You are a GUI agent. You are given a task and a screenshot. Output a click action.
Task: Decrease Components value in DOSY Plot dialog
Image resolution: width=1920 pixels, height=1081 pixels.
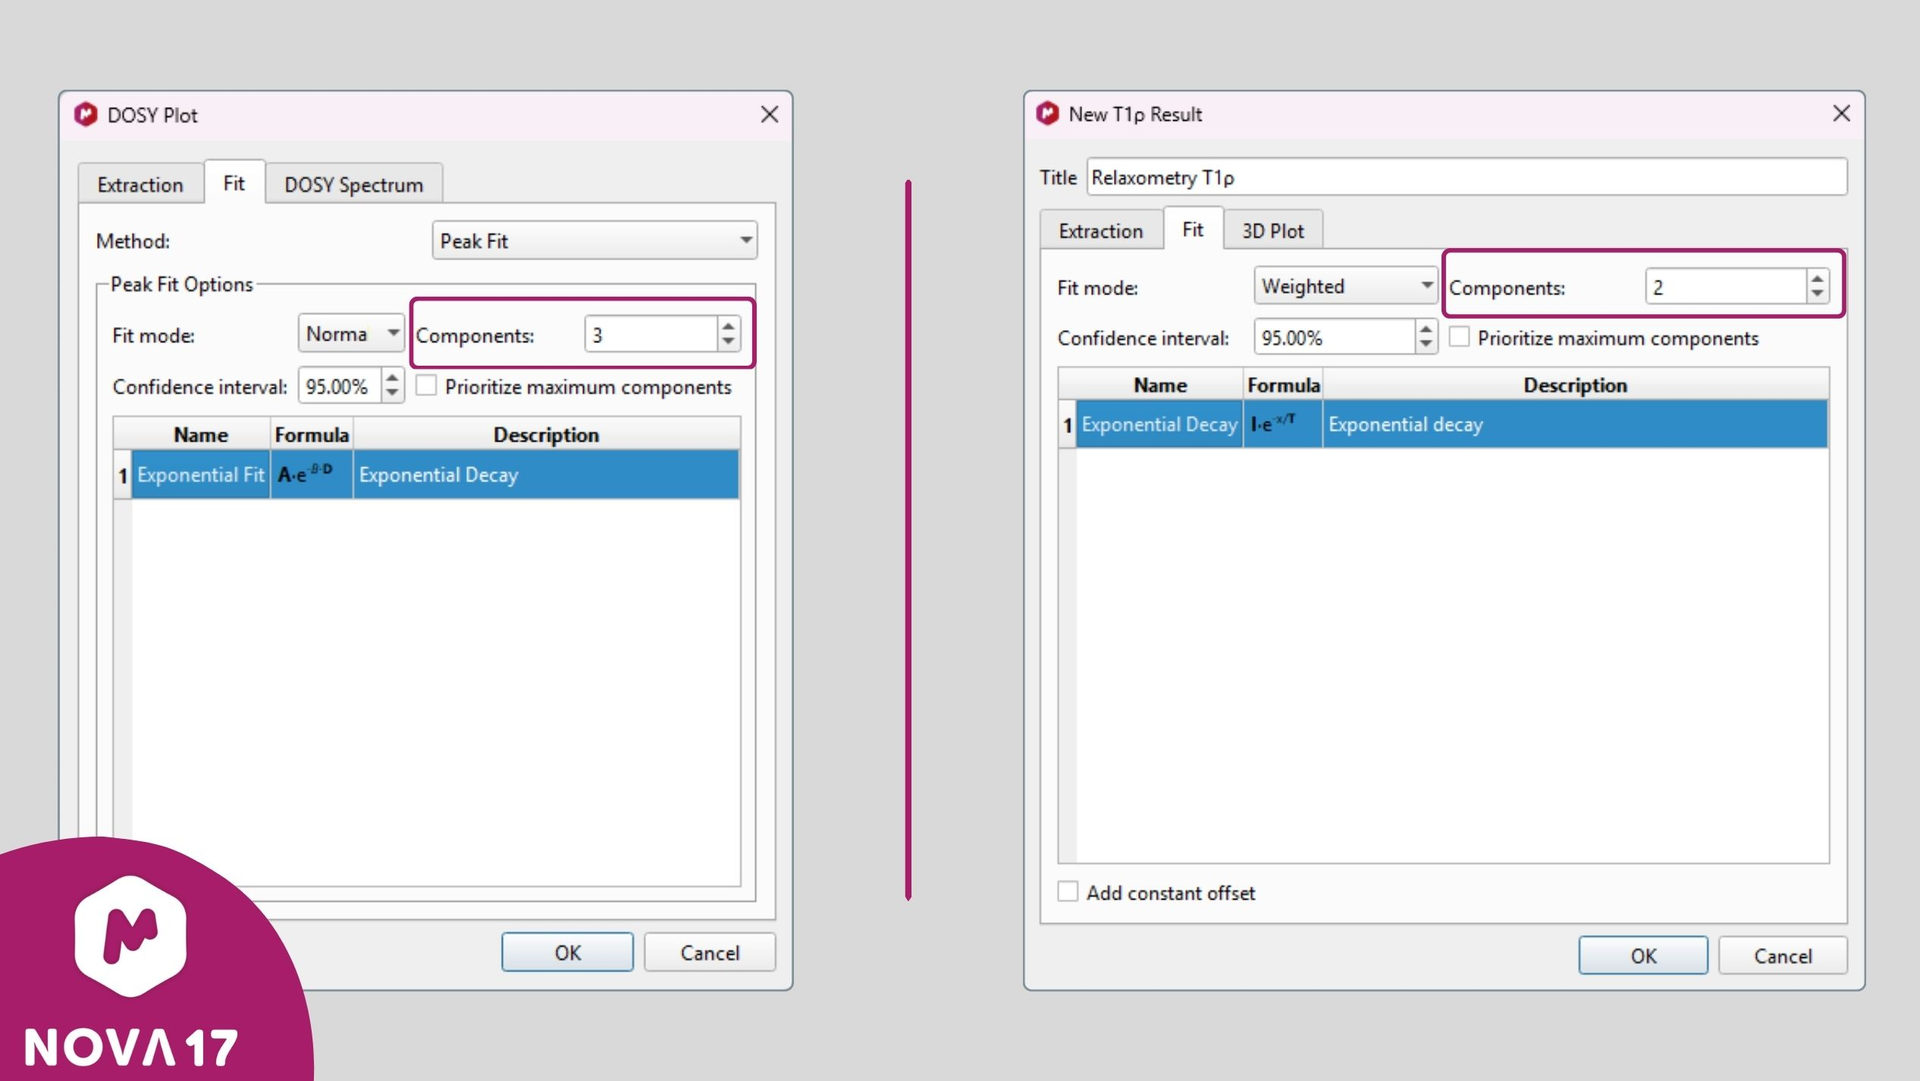729,343
